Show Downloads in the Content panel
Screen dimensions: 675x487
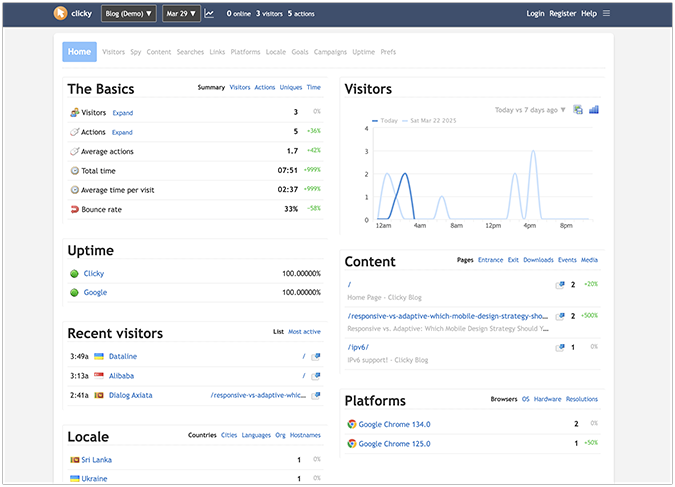538,260
